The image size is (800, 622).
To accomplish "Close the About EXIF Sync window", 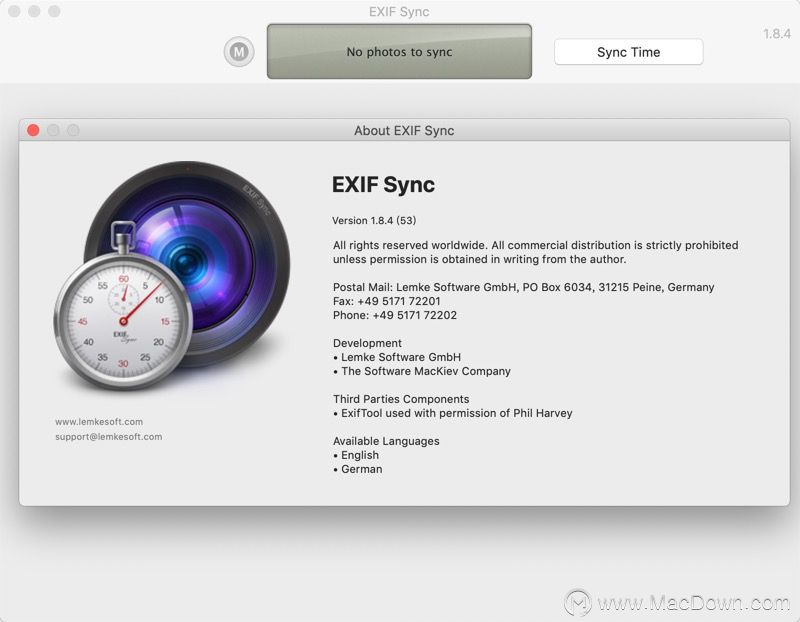I will click(34, 130).
